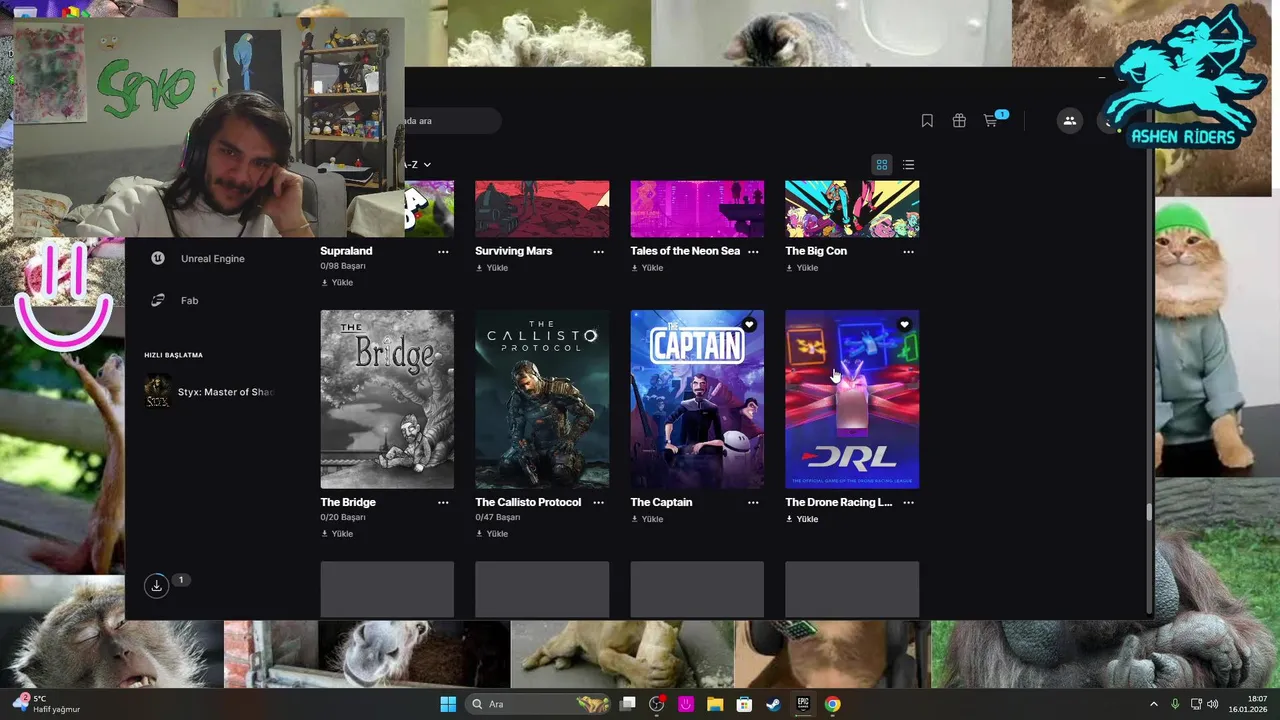Install The Bridge via Yükle
This screenshot has height=720, width=1280.
(x=337, y=534)
